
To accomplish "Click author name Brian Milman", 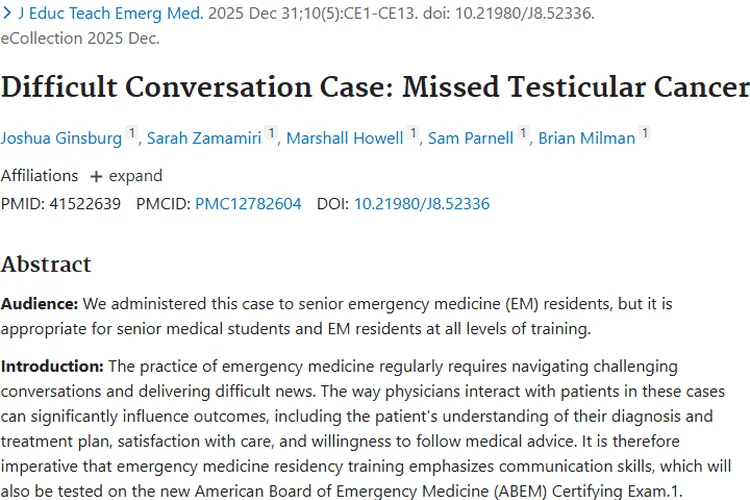I will tap(587, 138).
